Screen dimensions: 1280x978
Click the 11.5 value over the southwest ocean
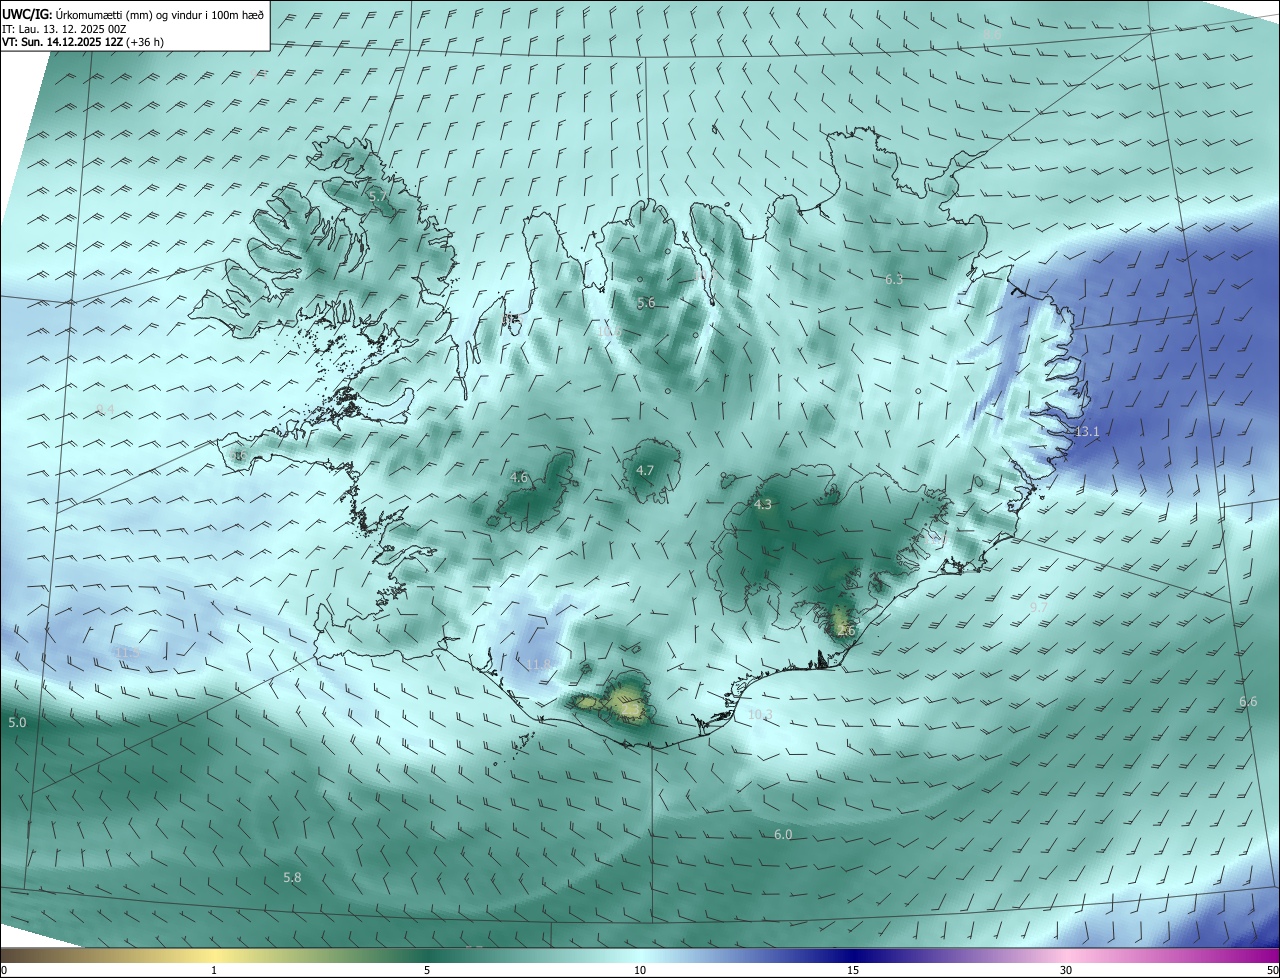point(126,654)
